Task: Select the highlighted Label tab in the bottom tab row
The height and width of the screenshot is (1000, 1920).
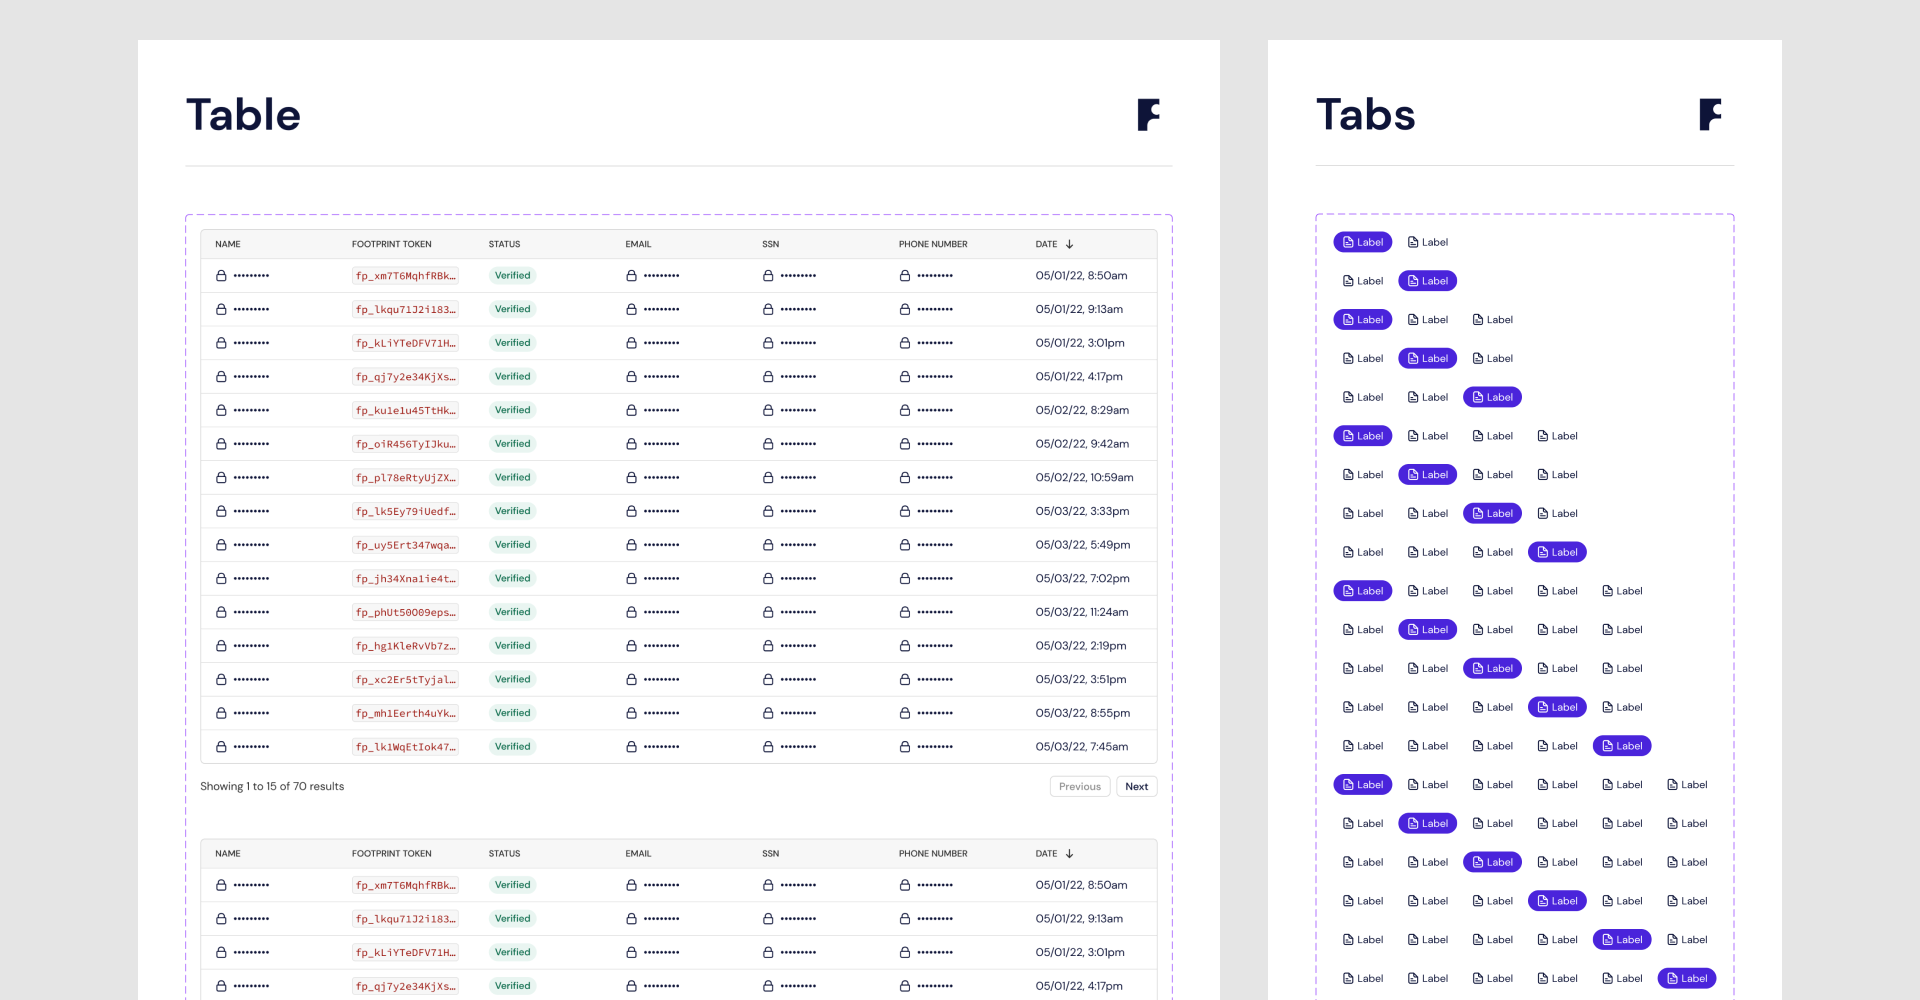Action: pyautogui.click(x=1686, y=979)
